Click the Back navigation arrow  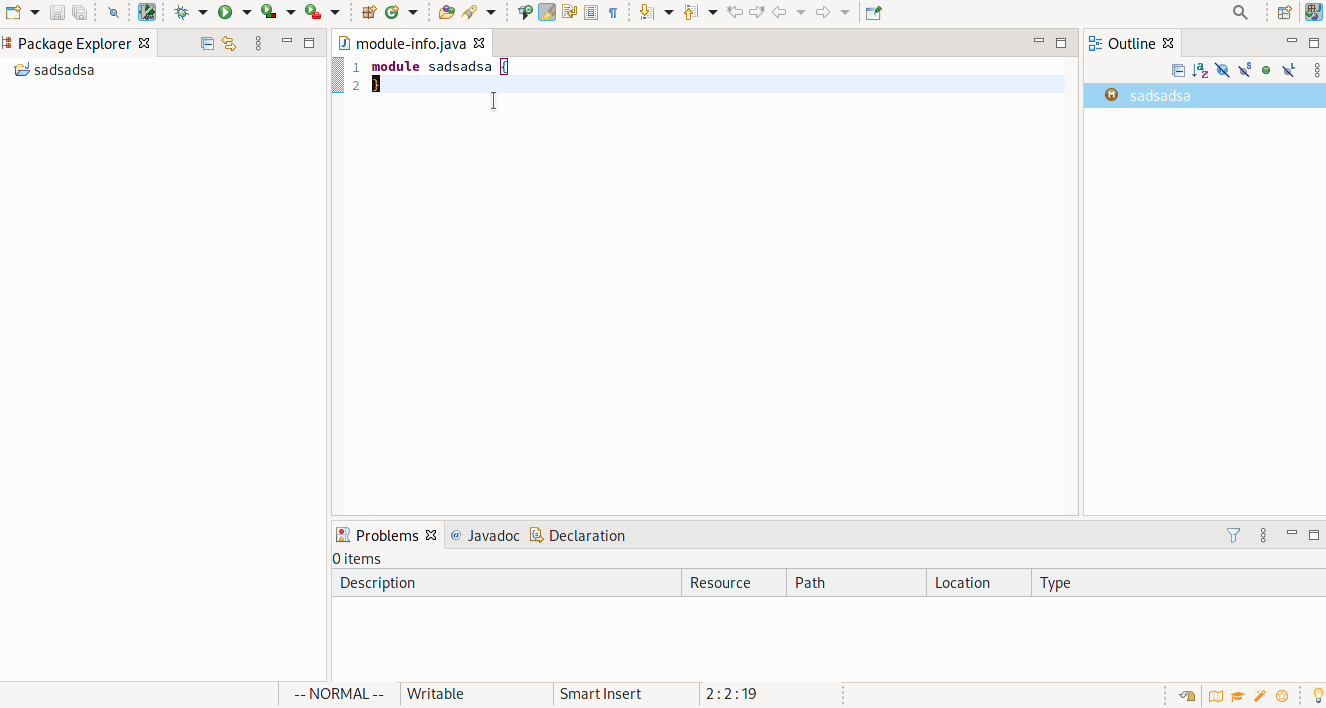pyautogui.click(x=779, y=12)
